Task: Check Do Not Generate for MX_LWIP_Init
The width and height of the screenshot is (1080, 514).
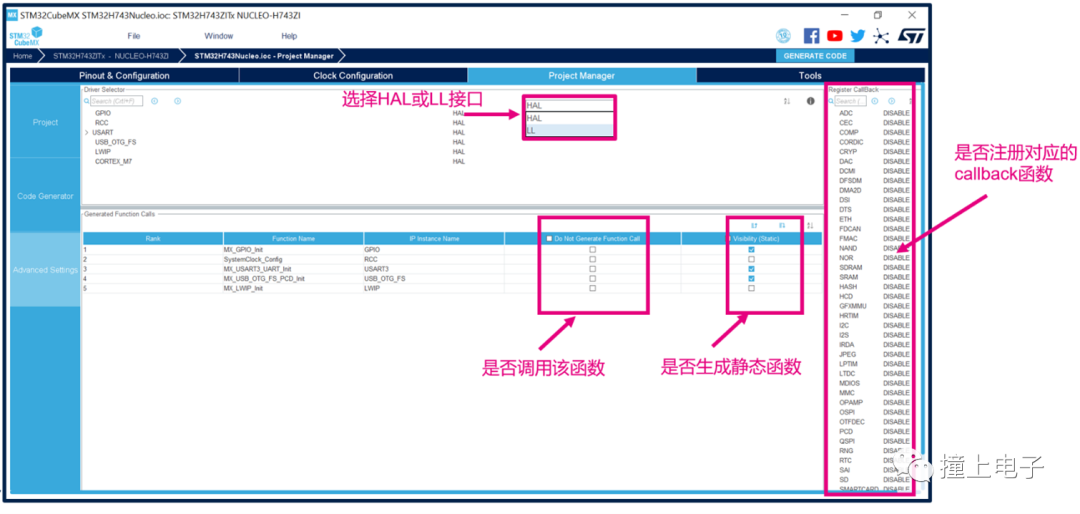Action: pyautogui.click(x=592, y=288)
